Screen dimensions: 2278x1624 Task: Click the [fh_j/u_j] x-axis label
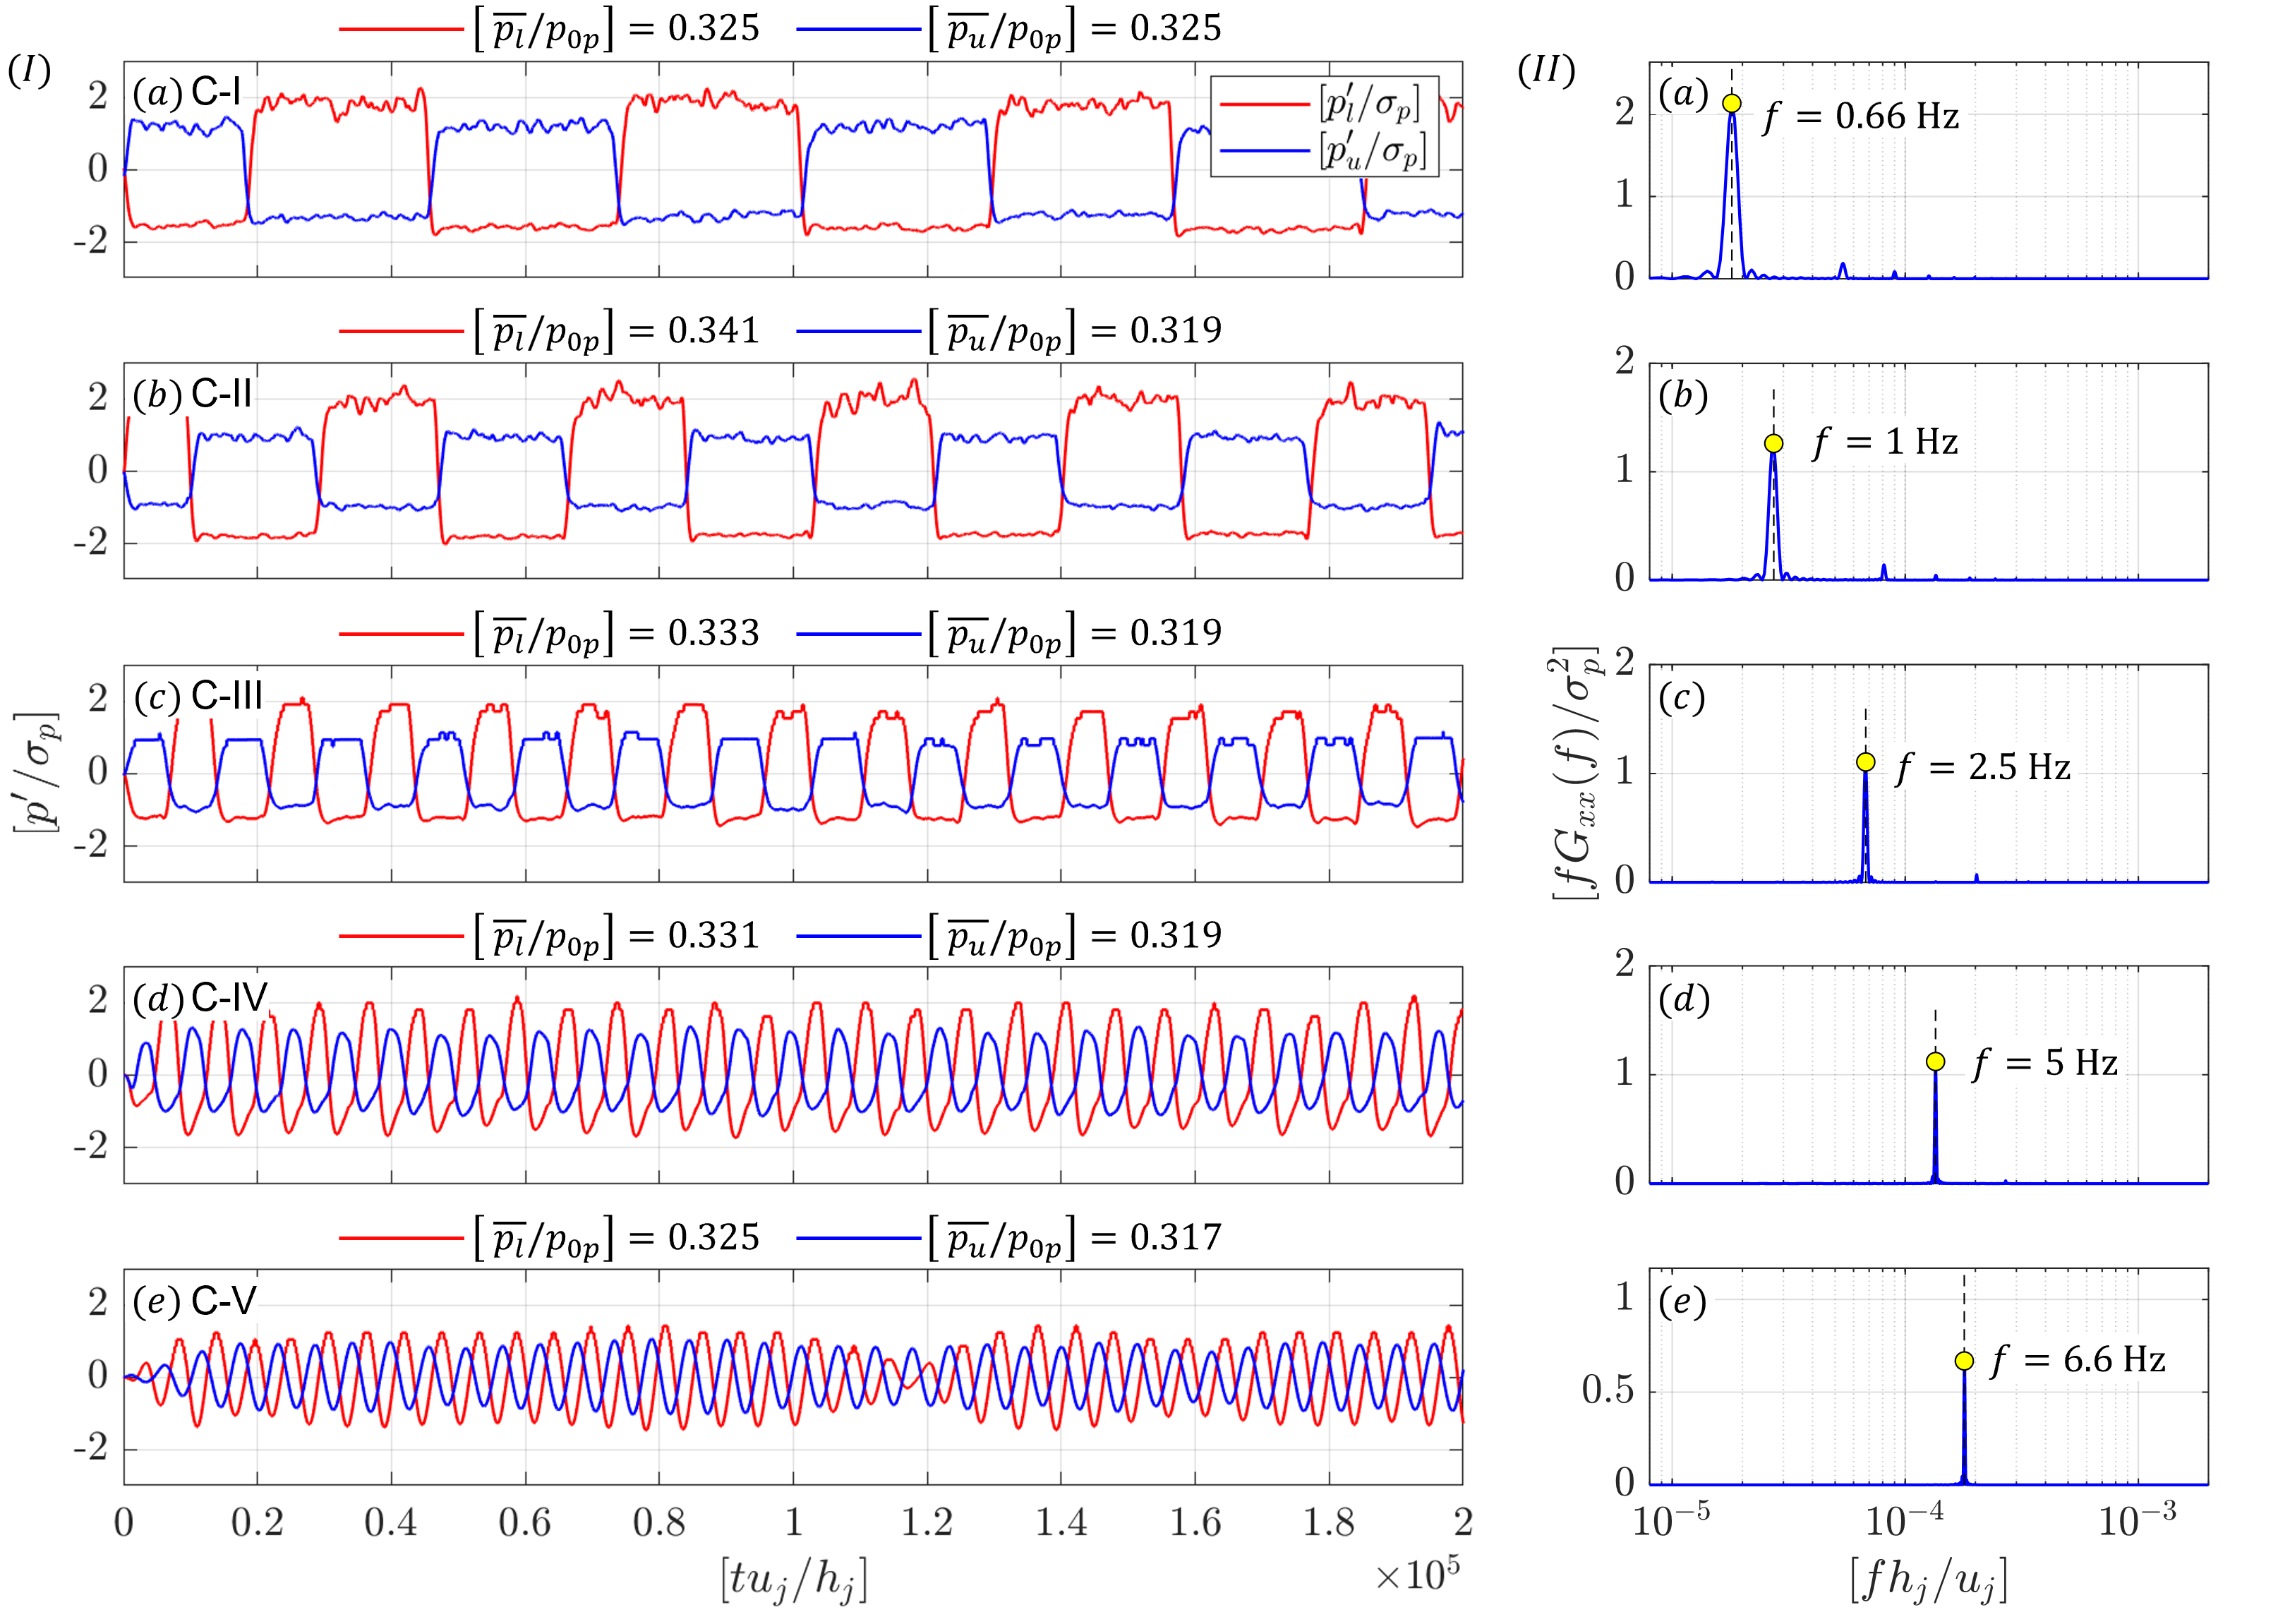(x=1928, y=1581)
